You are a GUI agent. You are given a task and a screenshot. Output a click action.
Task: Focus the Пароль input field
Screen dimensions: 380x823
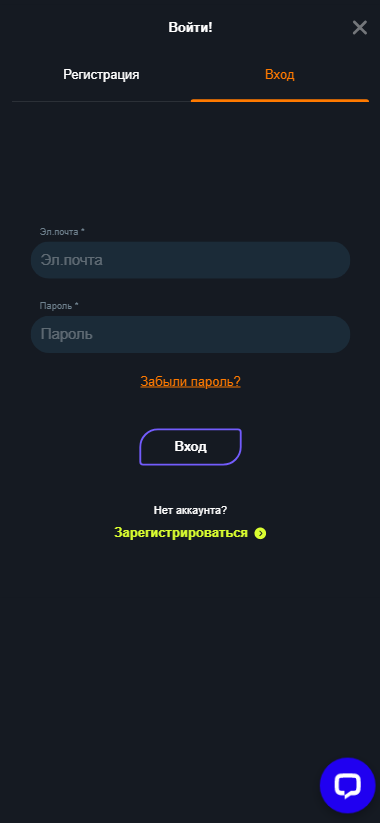[x=190, y=334]
